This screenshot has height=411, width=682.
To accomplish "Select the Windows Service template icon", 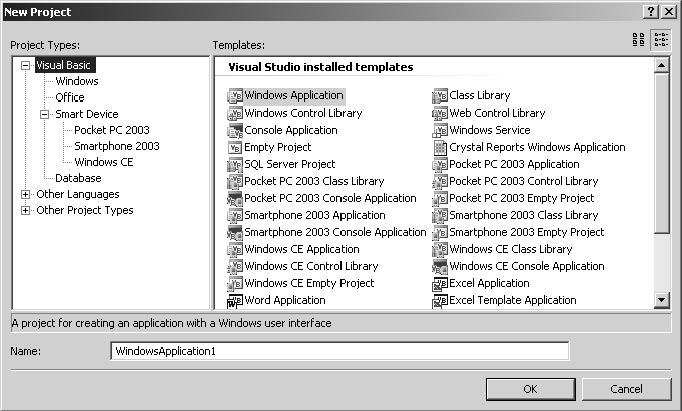I will pos(440,131).
